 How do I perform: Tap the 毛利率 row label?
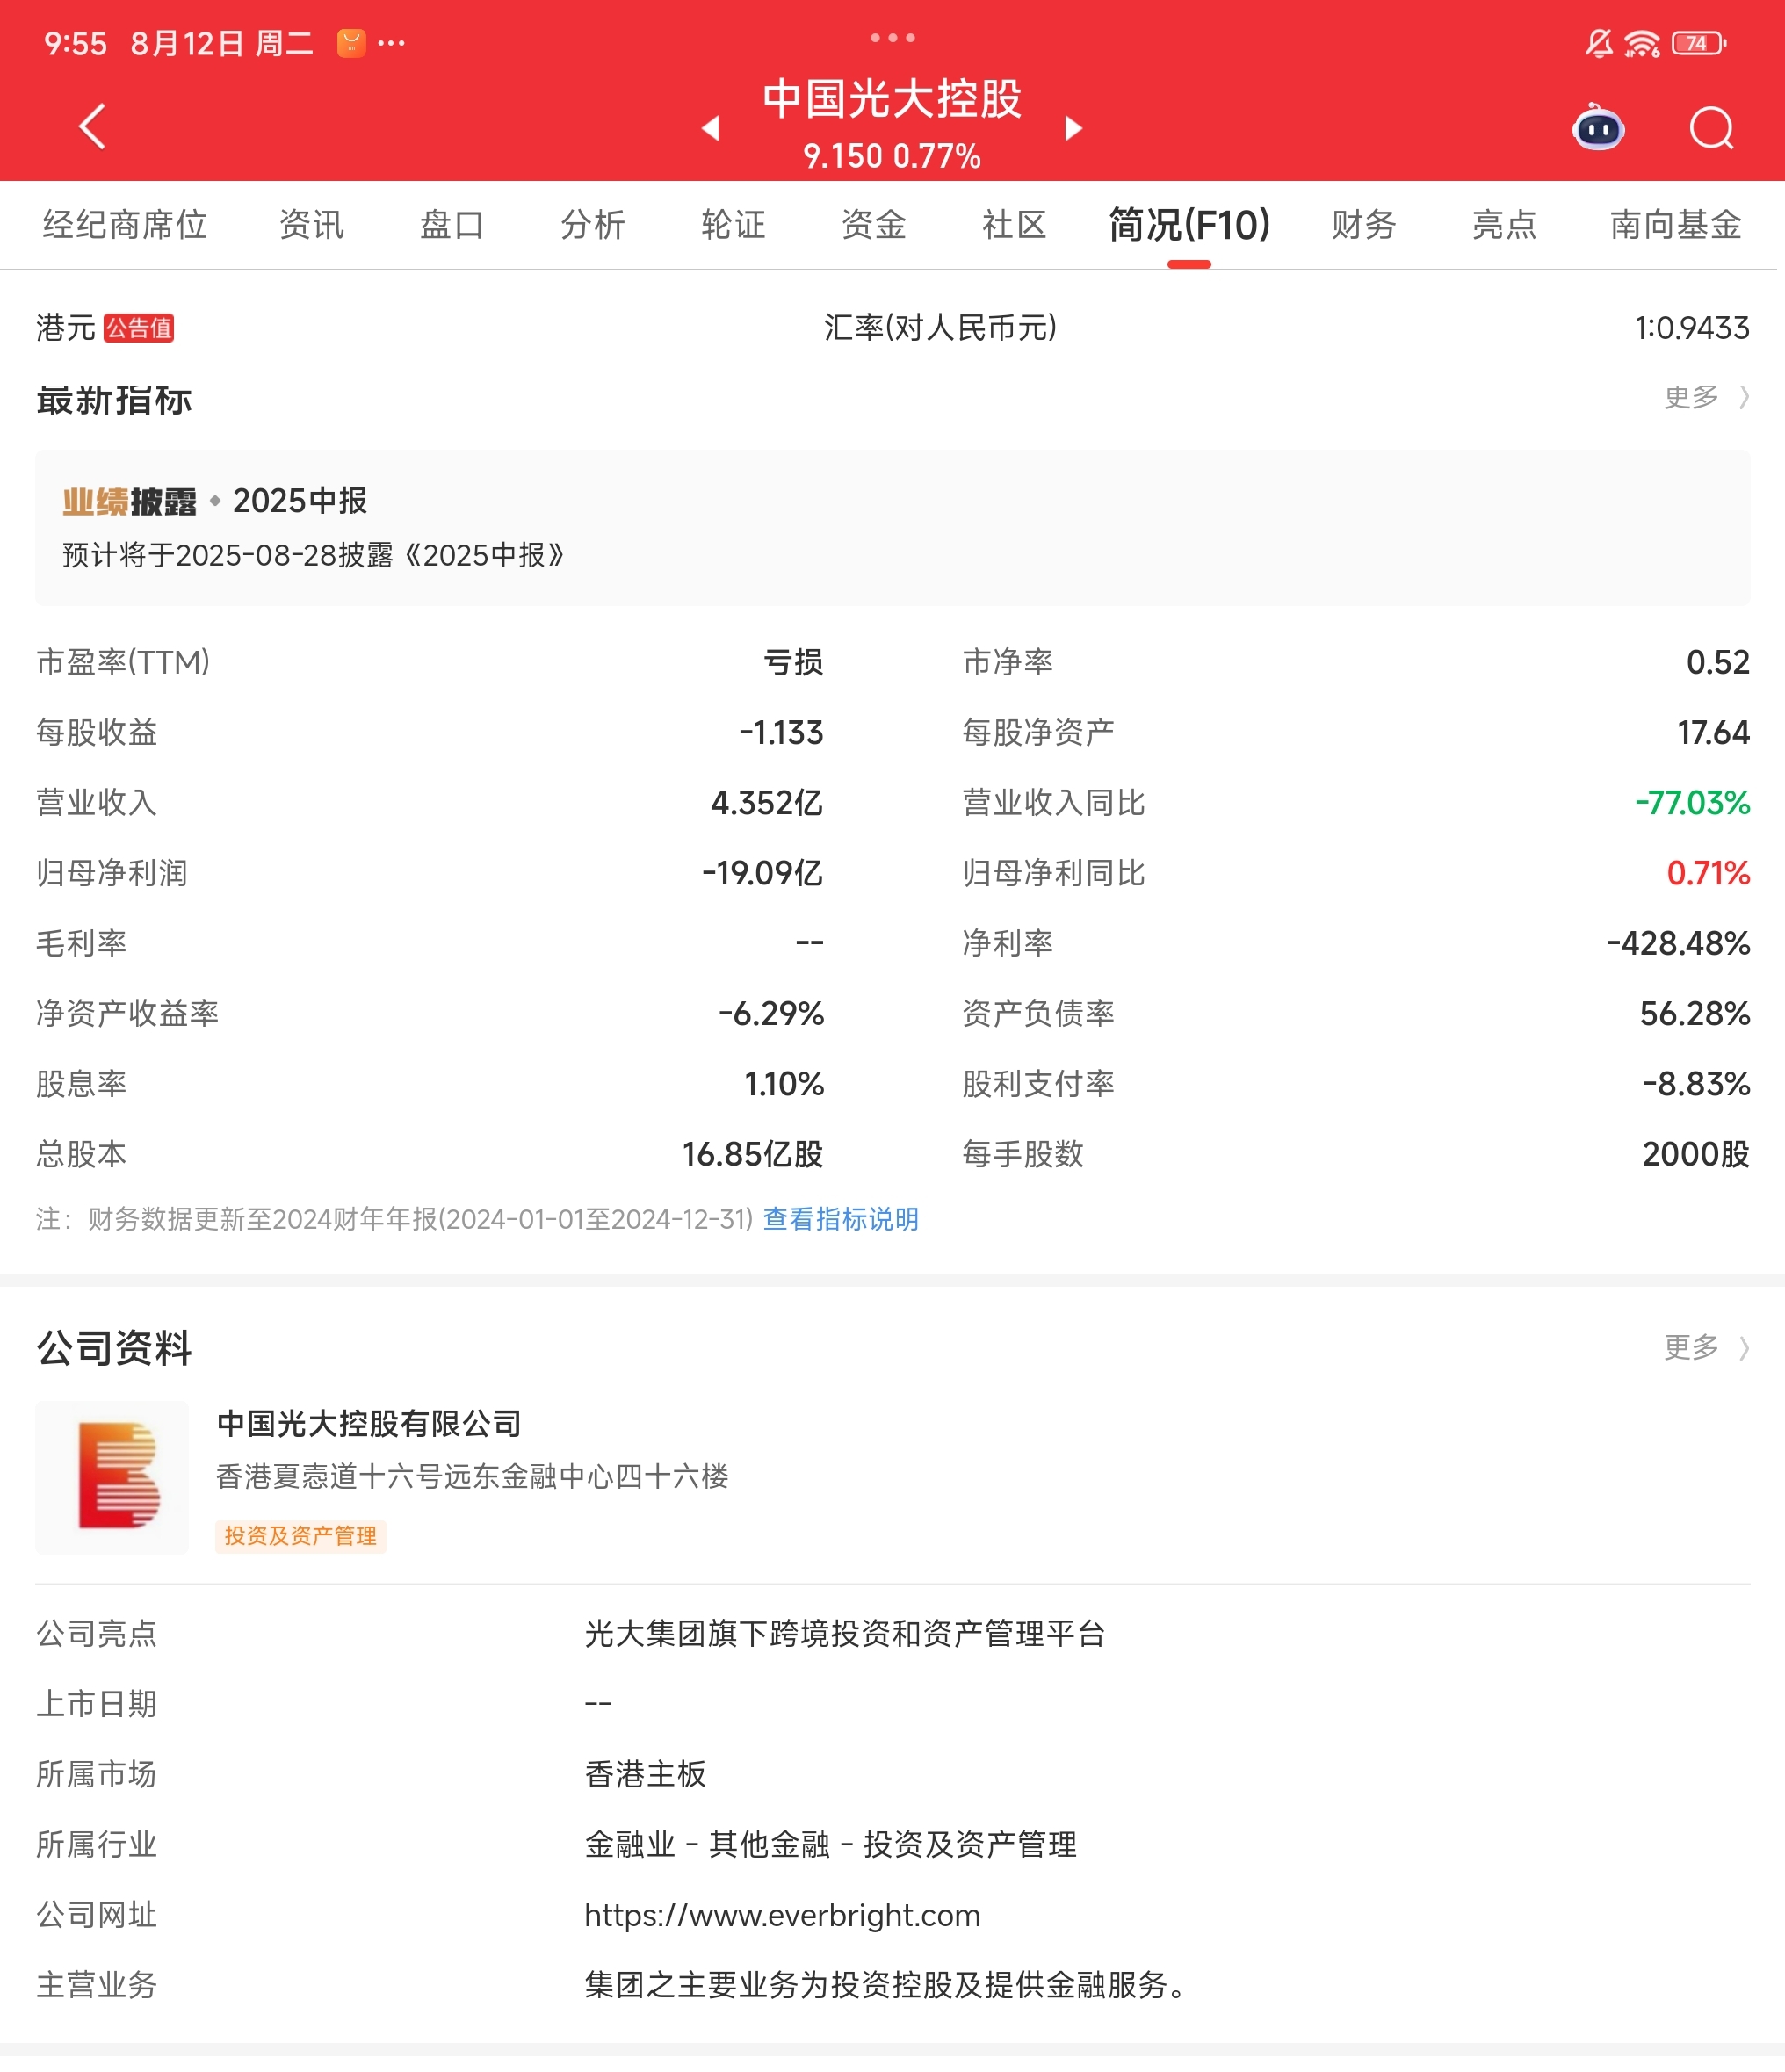[x=81, y=943]
